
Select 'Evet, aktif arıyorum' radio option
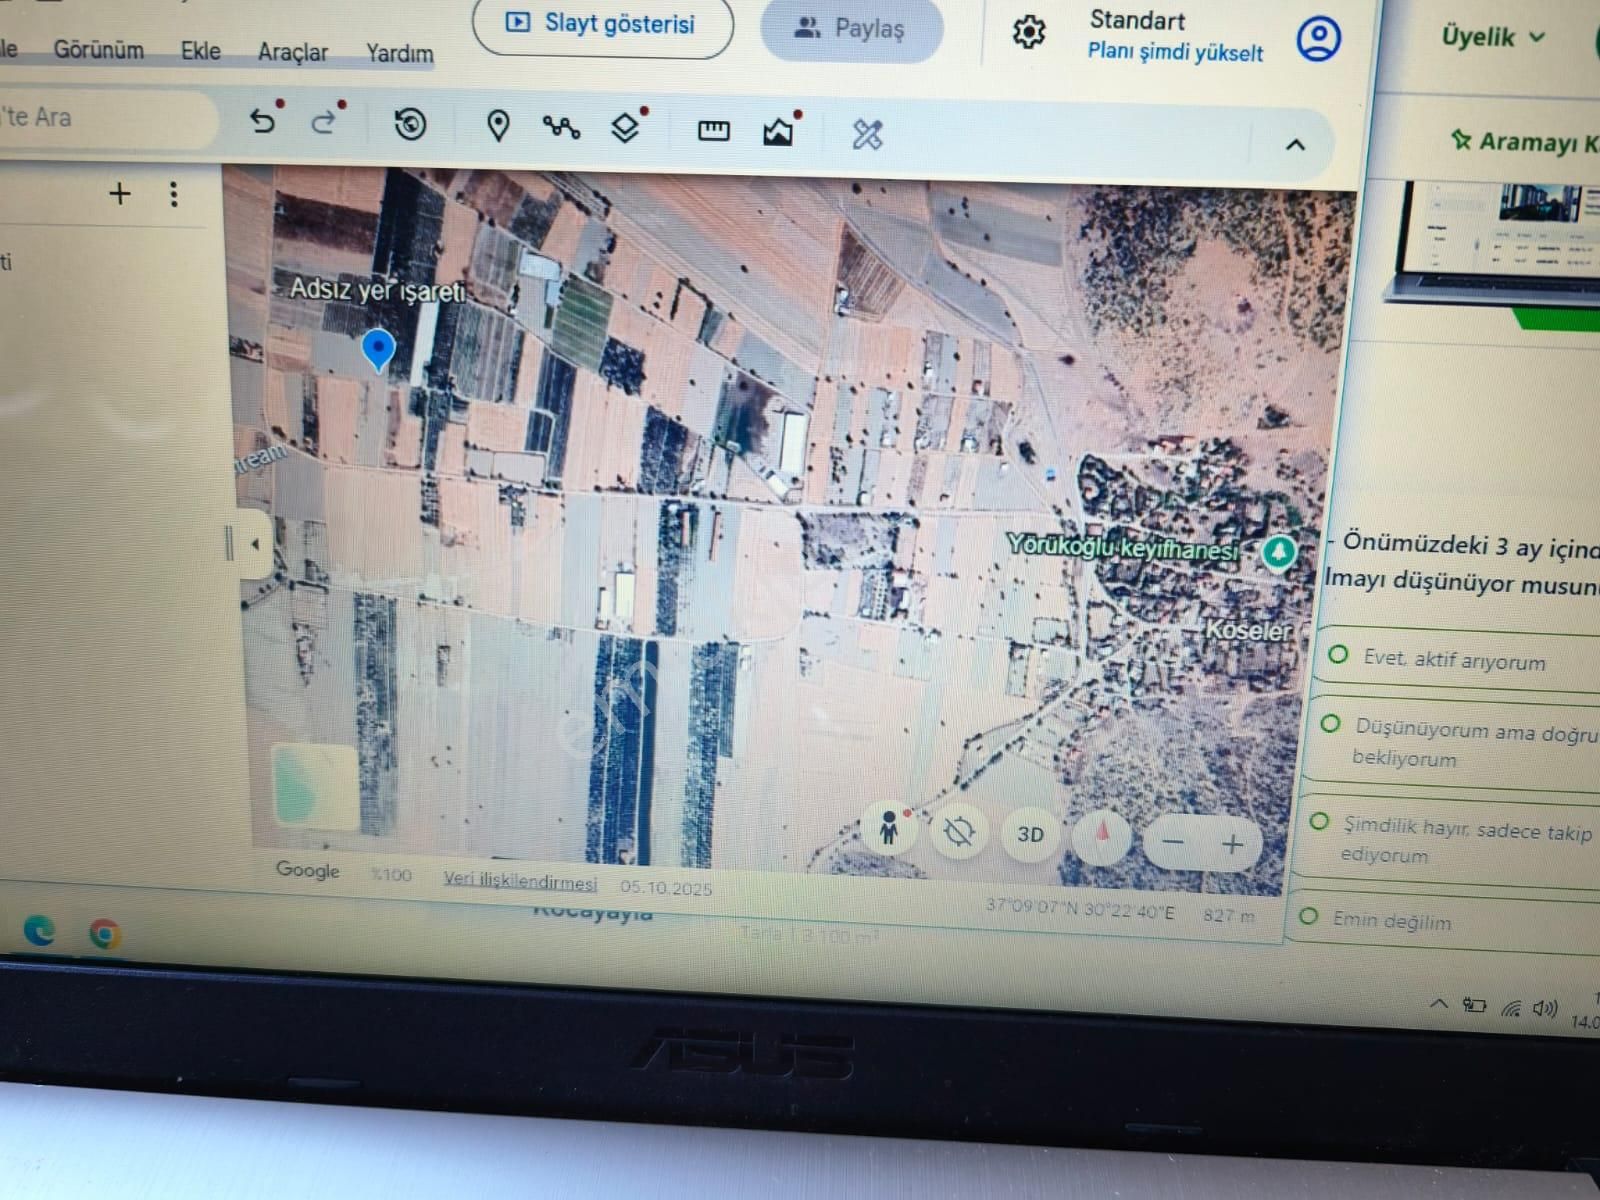pos(1338,655)
